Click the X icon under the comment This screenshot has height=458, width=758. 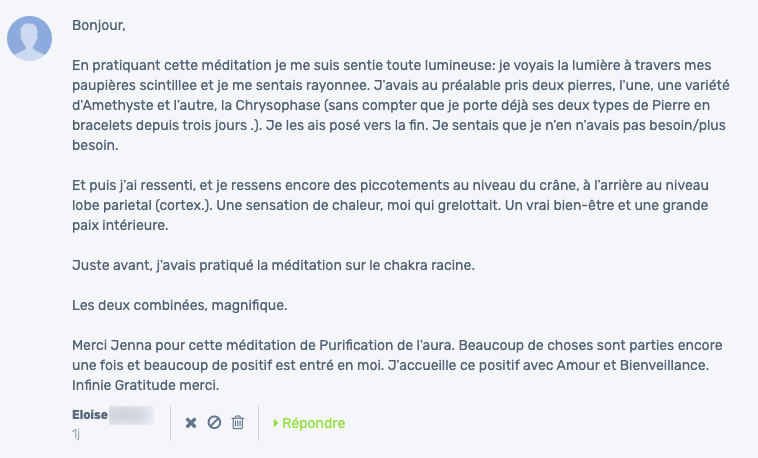coord(191,423)
